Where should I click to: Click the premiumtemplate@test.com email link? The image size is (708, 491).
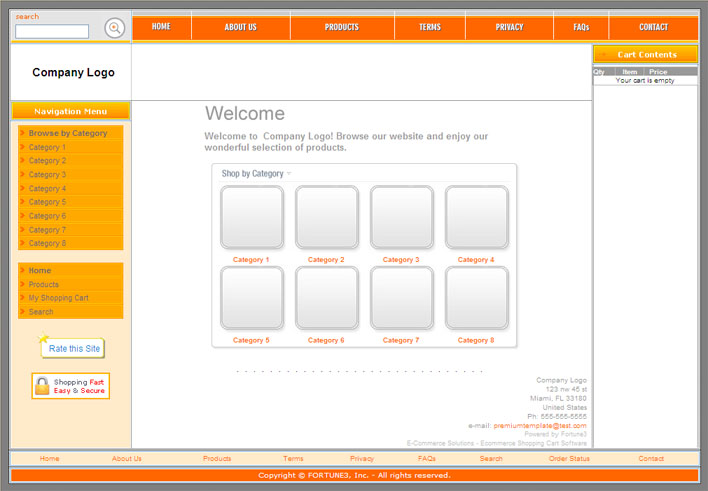[539, 426]
